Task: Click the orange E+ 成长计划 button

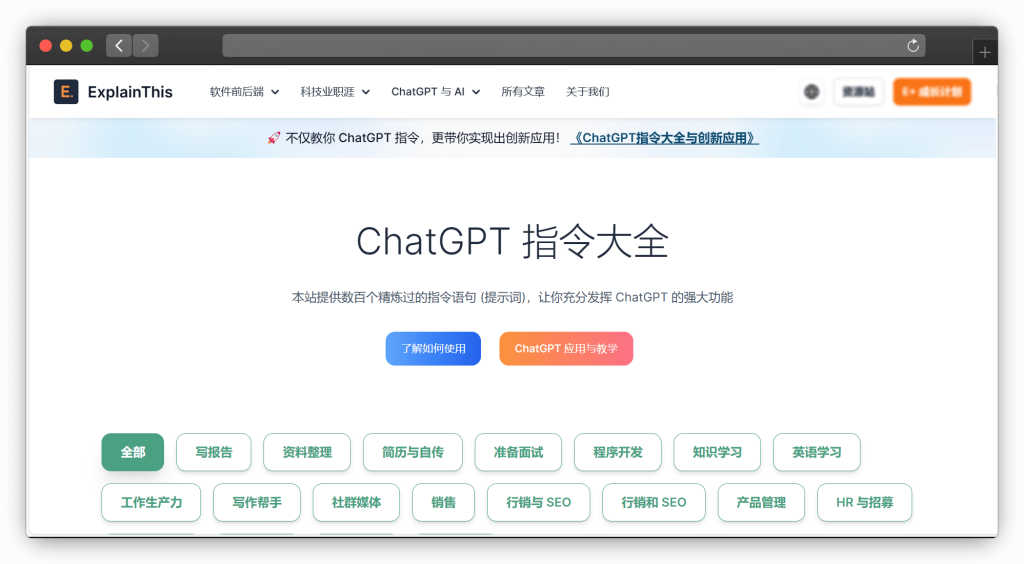Action: click(x=932, y=92)
